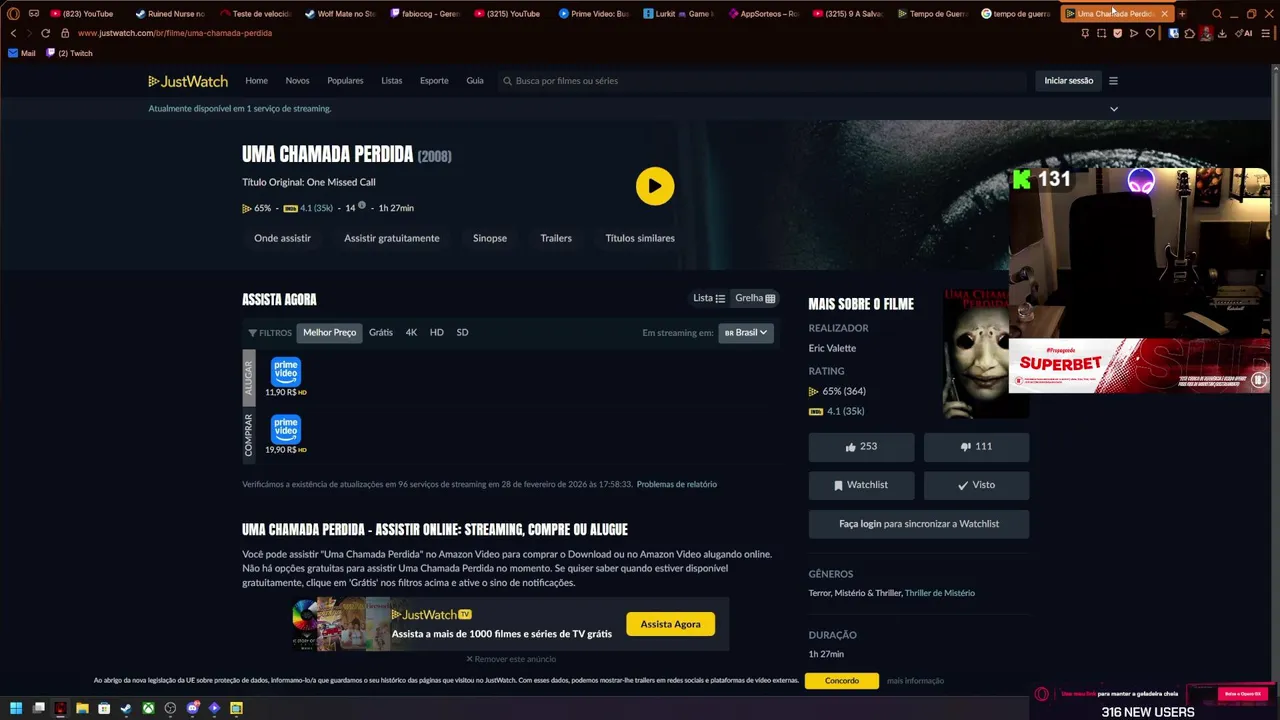Open the hamburger menu beside Iniciar sessão
This screenshot has height=720, width=1280.
[x=1113, y=81]
